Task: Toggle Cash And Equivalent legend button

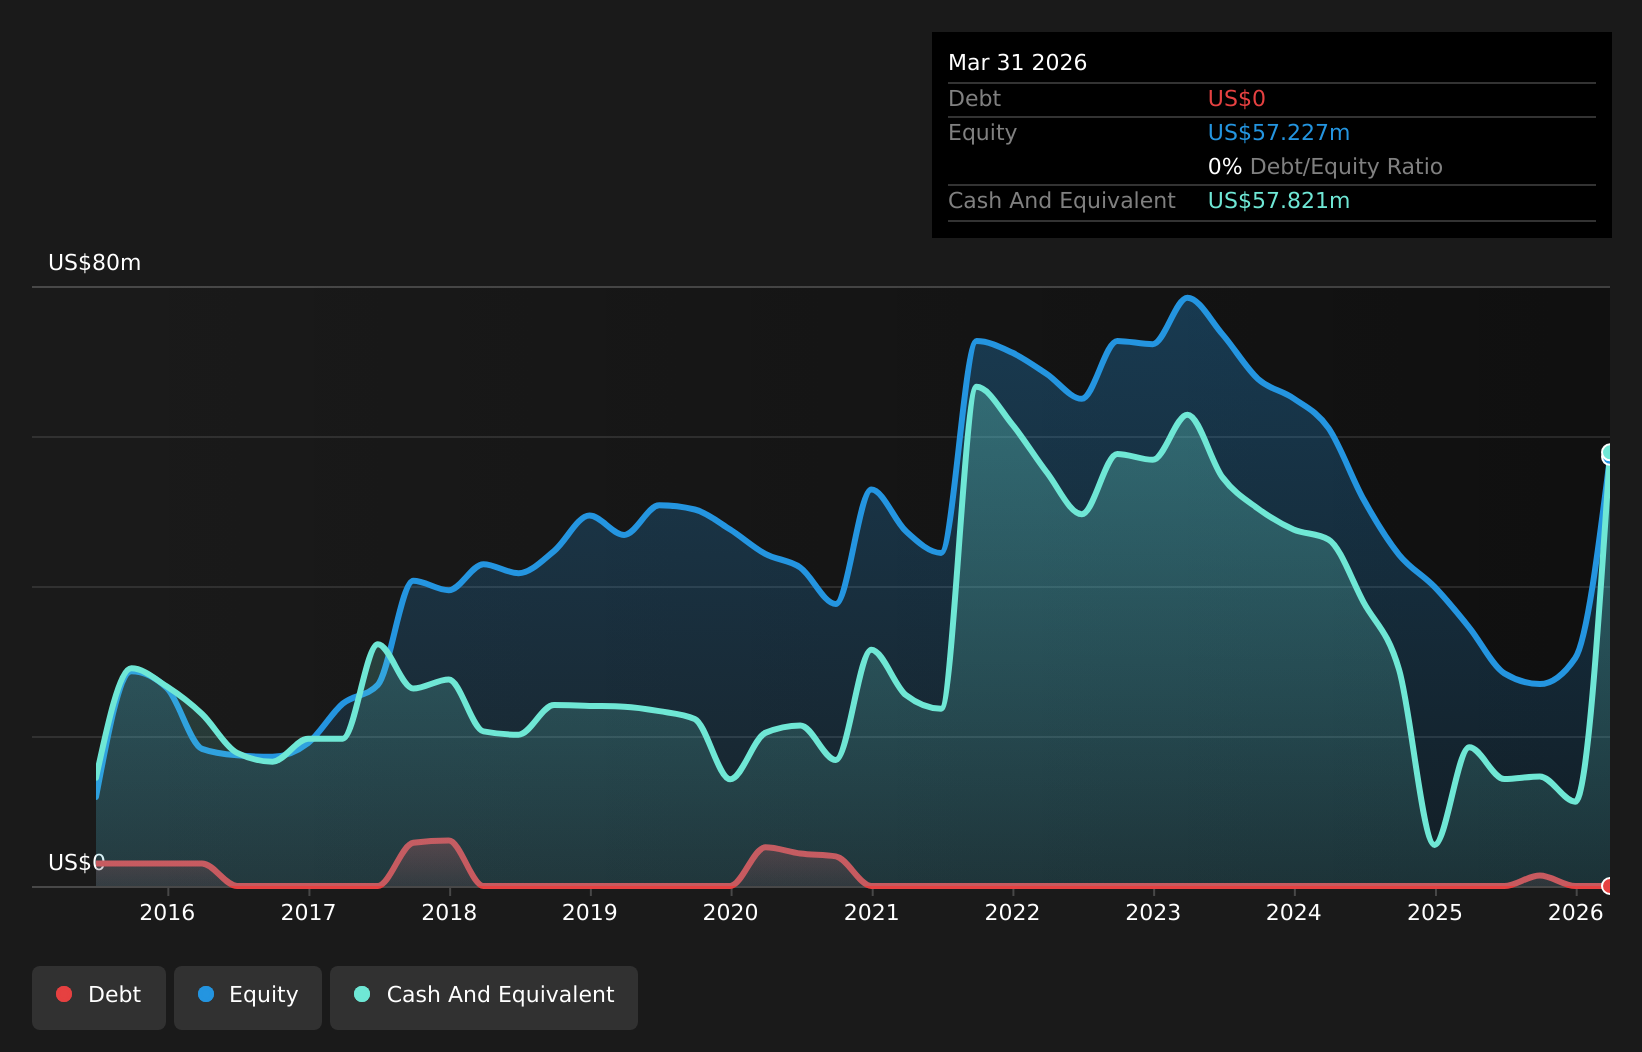Action: [484, 997]
